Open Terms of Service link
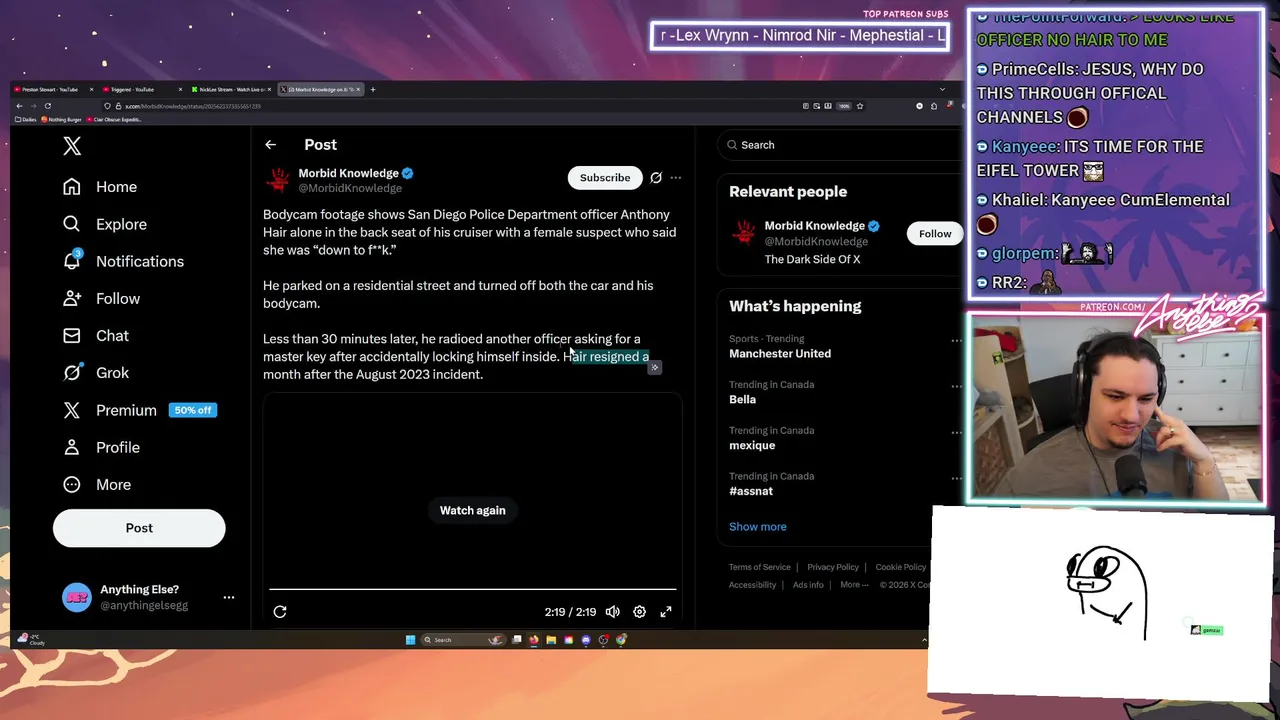Viewport: 1280px width, 720px height. point(760,567)
